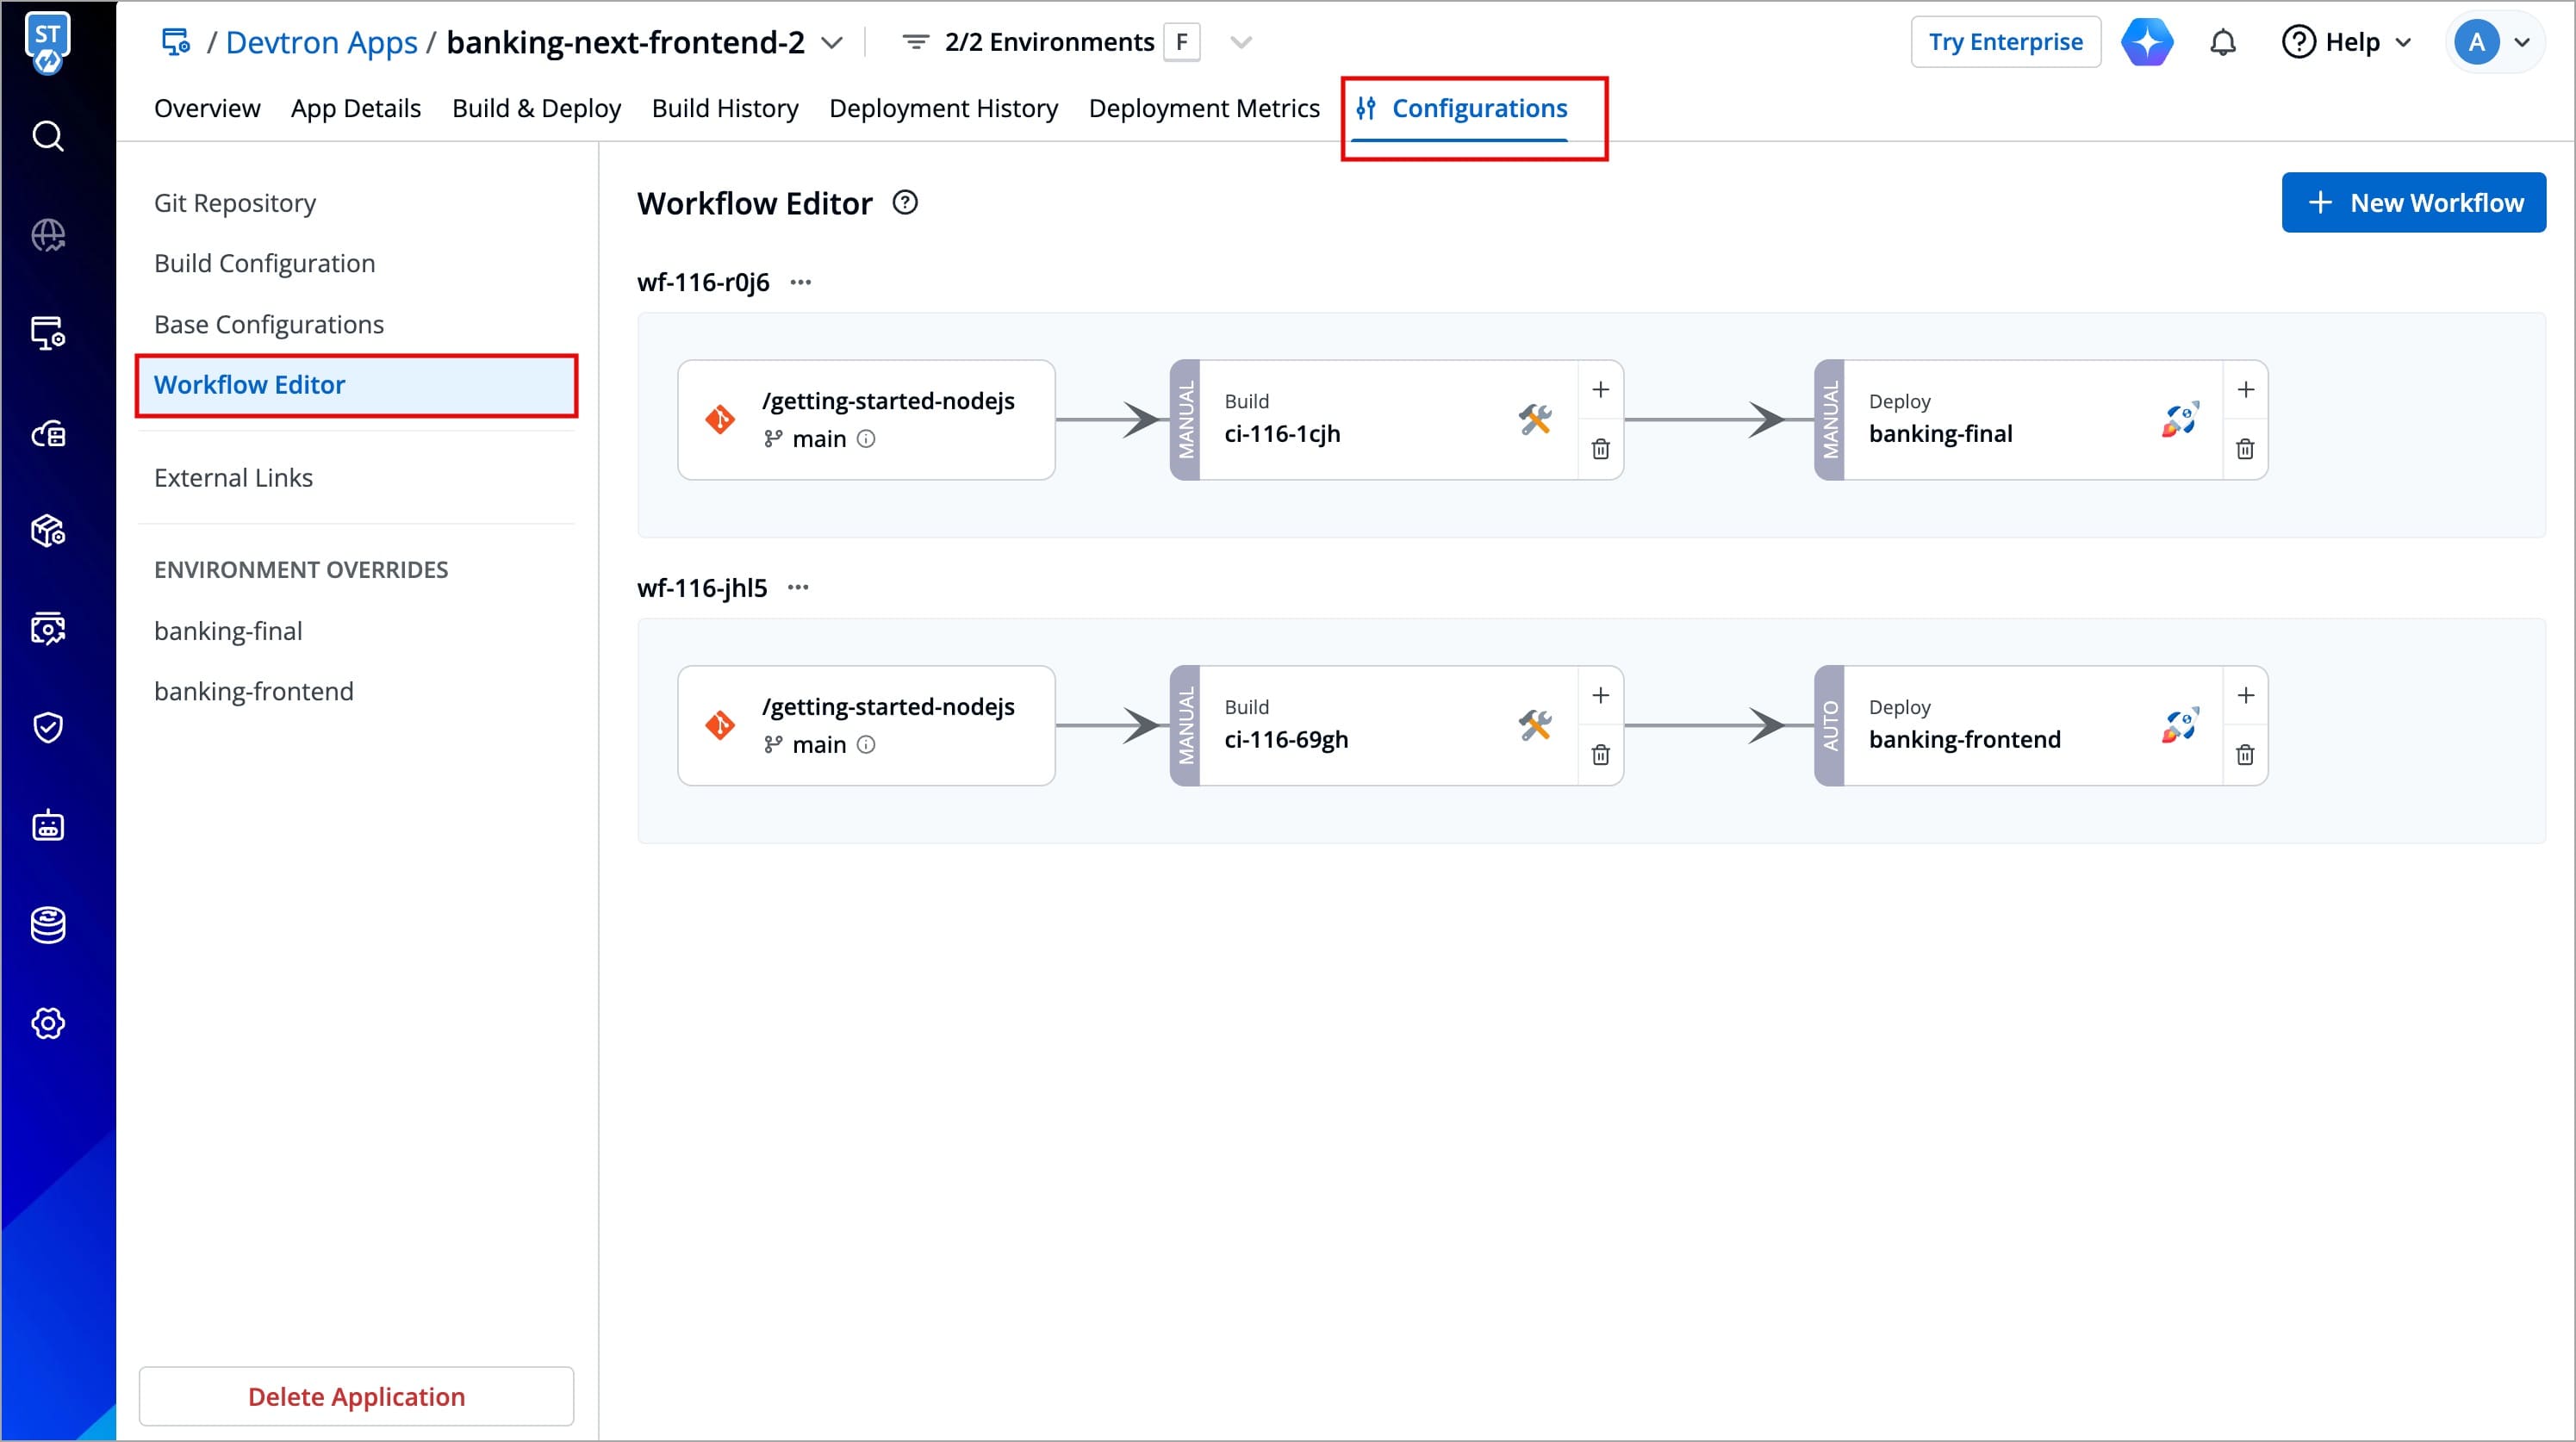Click Workflow Editor help question icon

pyautogui.click(x=905, y=203)
